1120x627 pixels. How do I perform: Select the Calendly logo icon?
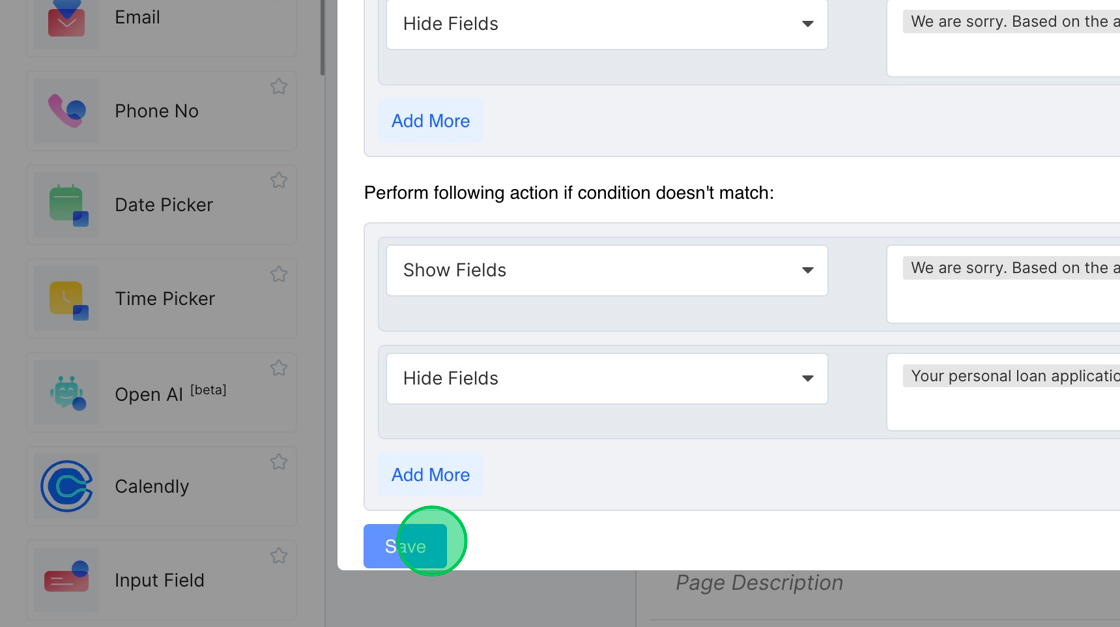pos(66,486)
